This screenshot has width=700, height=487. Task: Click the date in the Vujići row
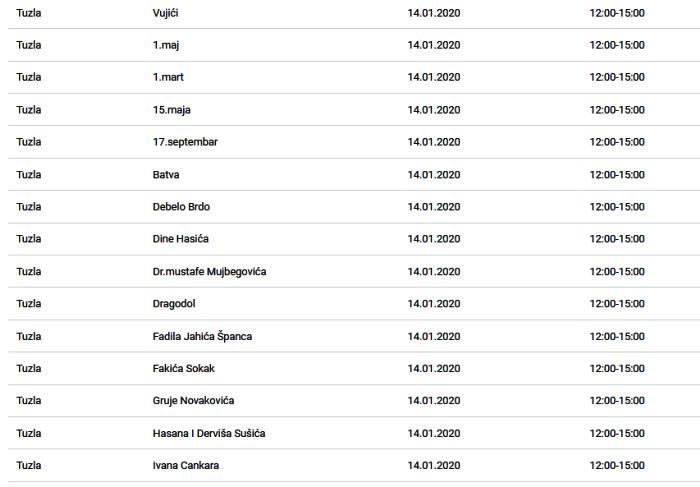coord(434,13)
